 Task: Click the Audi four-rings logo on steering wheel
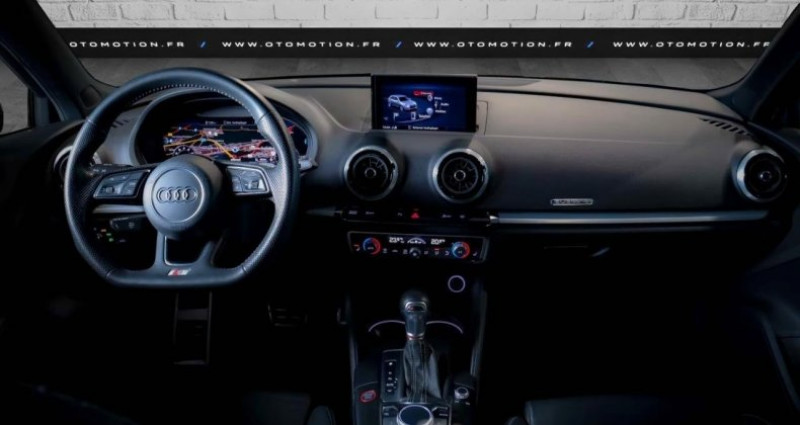[x=179, y=193]
